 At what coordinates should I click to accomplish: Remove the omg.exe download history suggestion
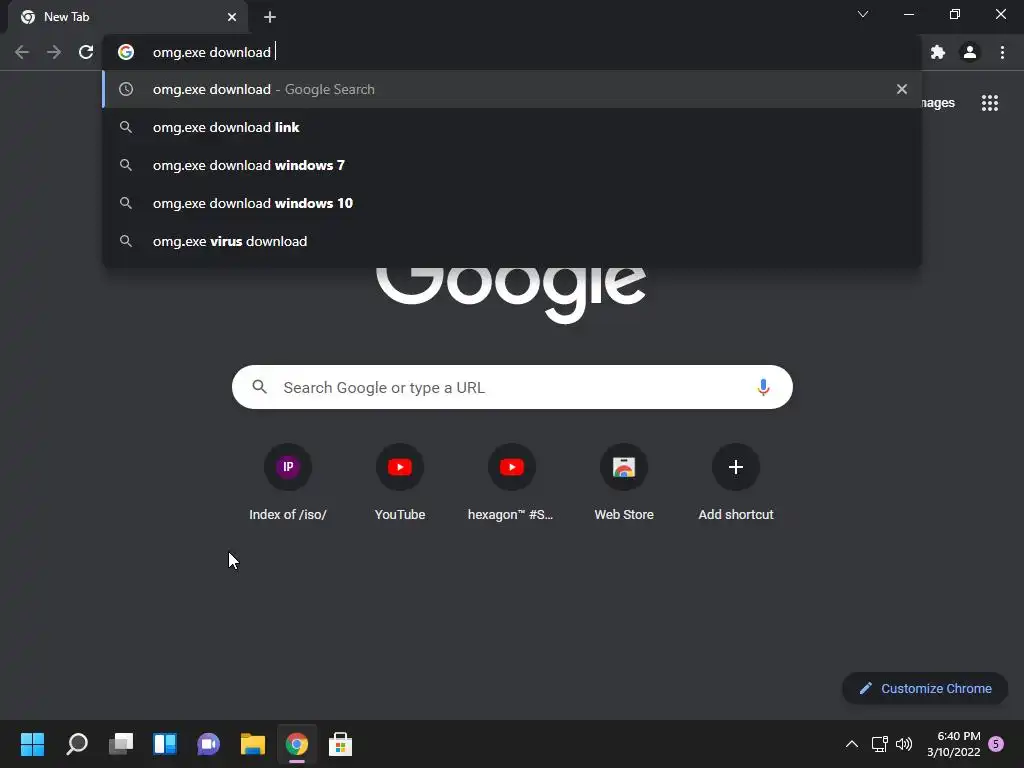pyautogui.click(x=902, y=89)
